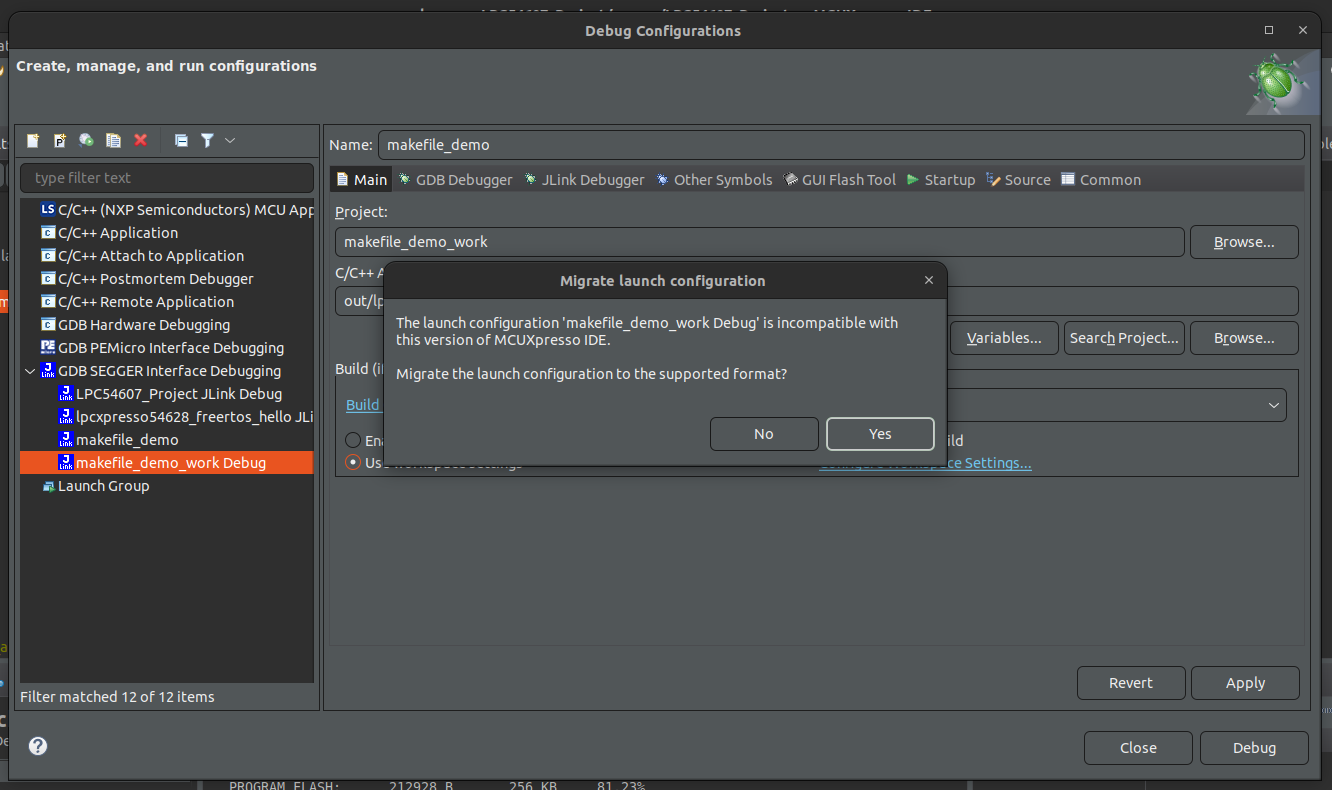Launch with the Debug button
The image size is (1332, 790).
(1254, 748)
